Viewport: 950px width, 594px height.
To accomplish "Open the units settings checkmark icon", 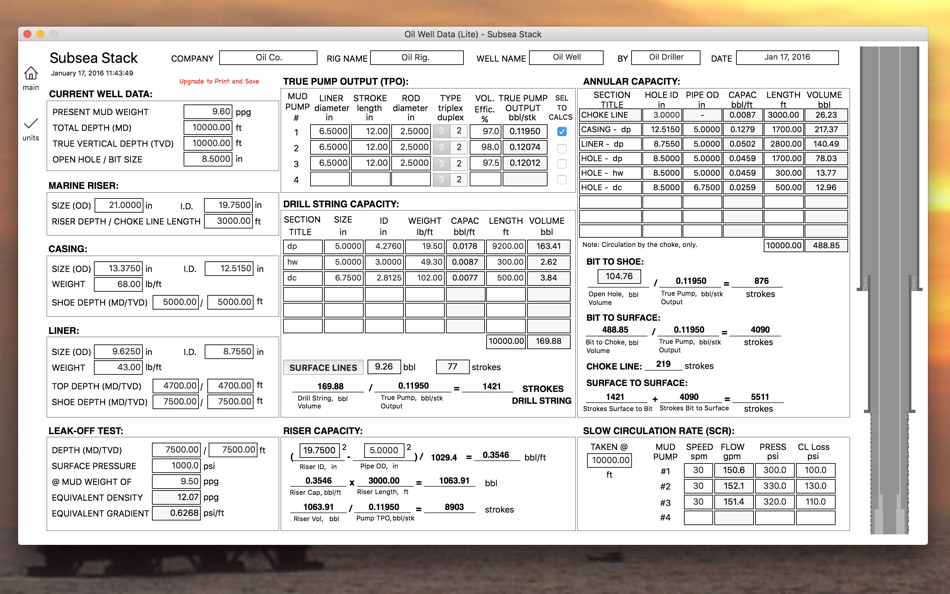I will click(31, 123).
